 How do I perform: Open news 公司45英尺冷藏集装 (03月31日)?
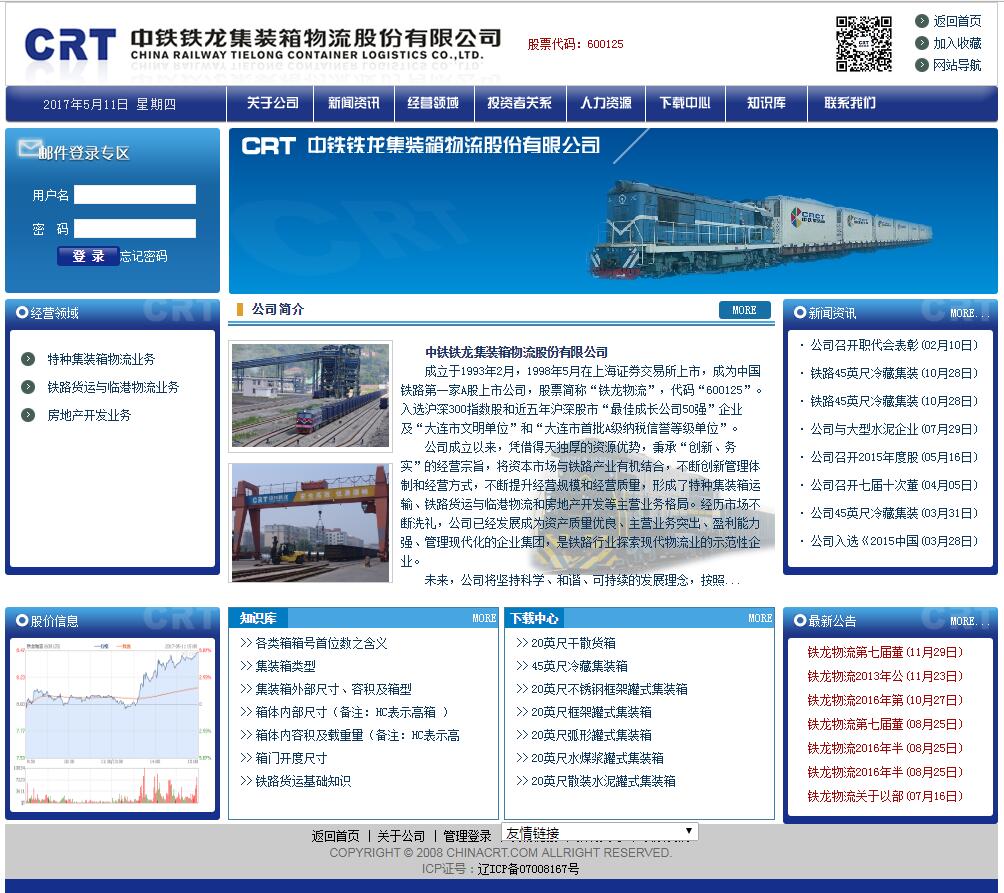pos(894,513)
